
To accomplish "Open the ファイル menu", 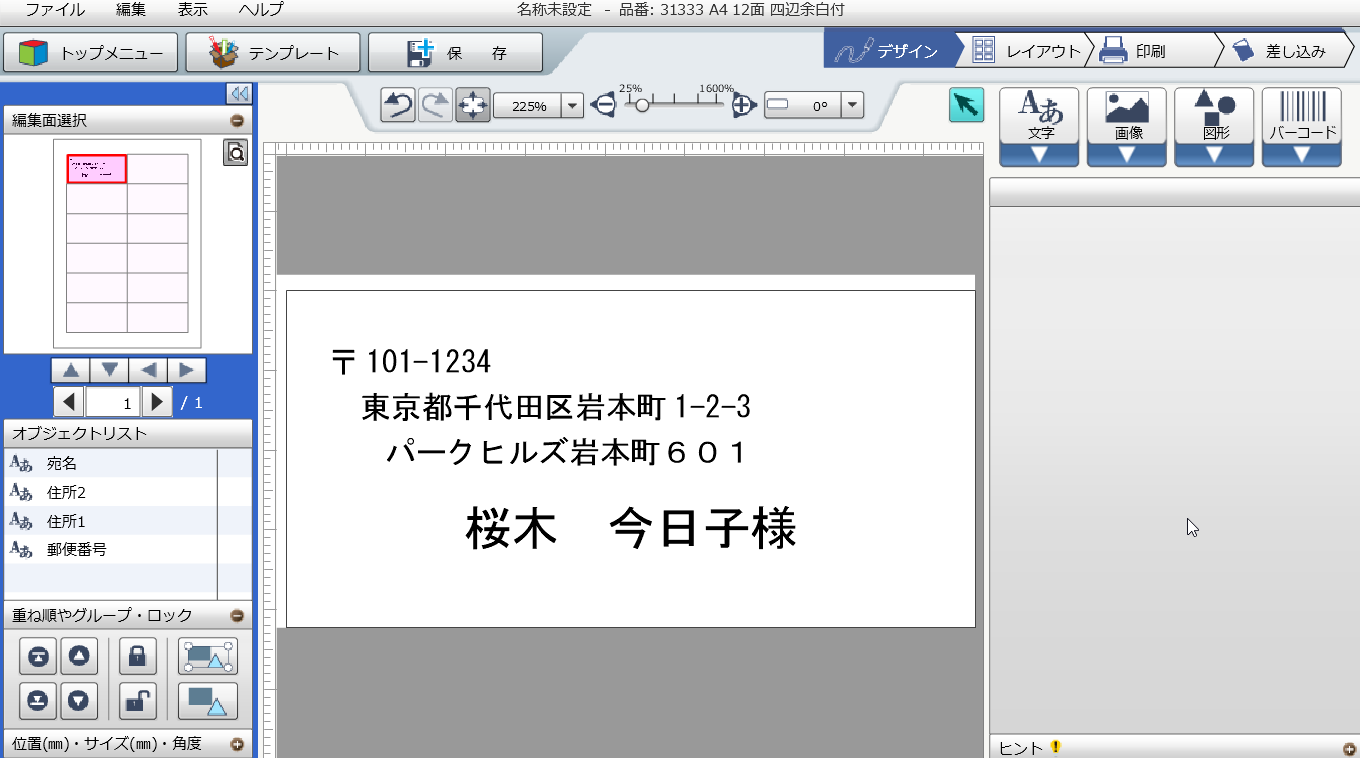I will click(x=55, y=10).
